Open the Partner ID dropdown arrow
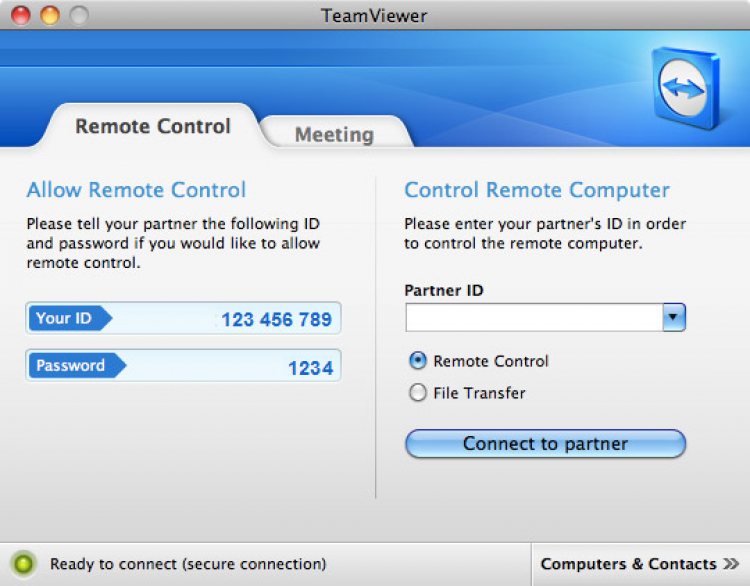Screen dimensions: 750x586 point(674,317)
